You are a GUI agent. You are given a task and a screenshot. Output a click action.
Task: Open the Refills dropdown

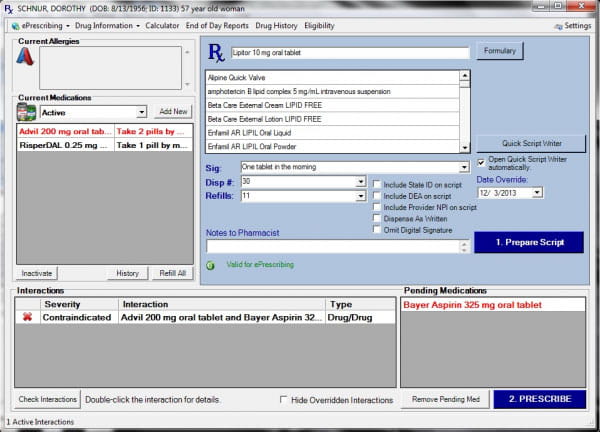point(360,197)
